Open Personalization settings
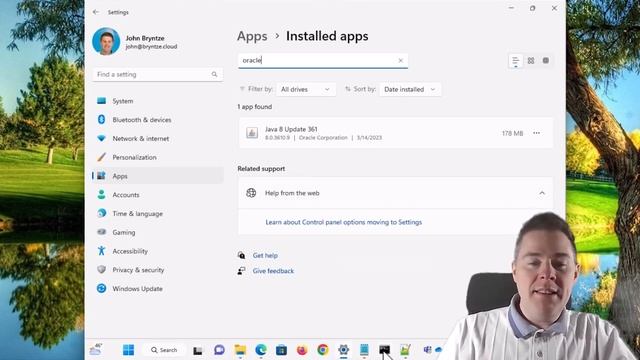The height and width of the screenshot is (360, 640). [158, 157]
